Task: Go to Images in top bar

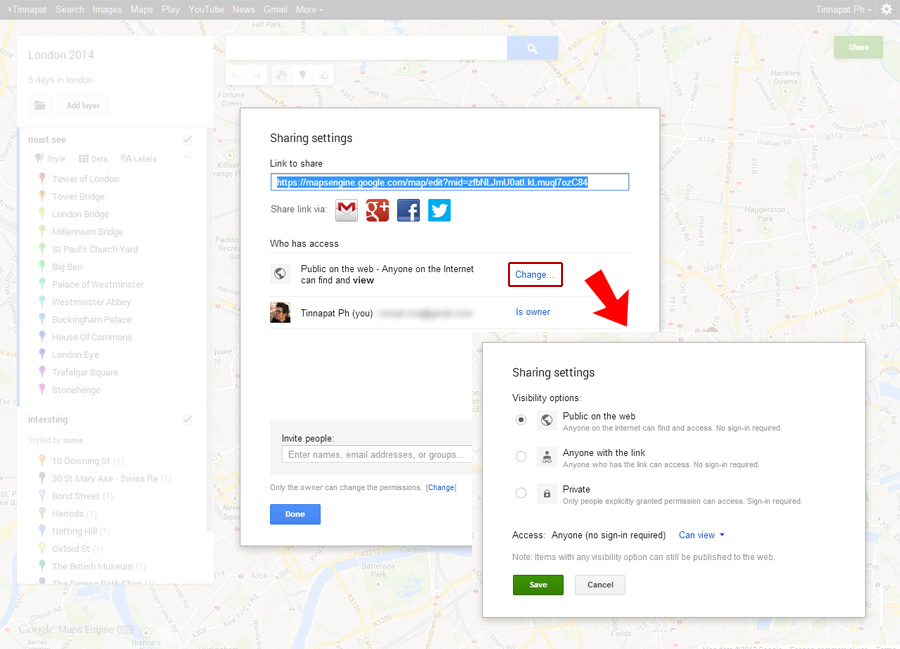Action: (x=107, y=9)
